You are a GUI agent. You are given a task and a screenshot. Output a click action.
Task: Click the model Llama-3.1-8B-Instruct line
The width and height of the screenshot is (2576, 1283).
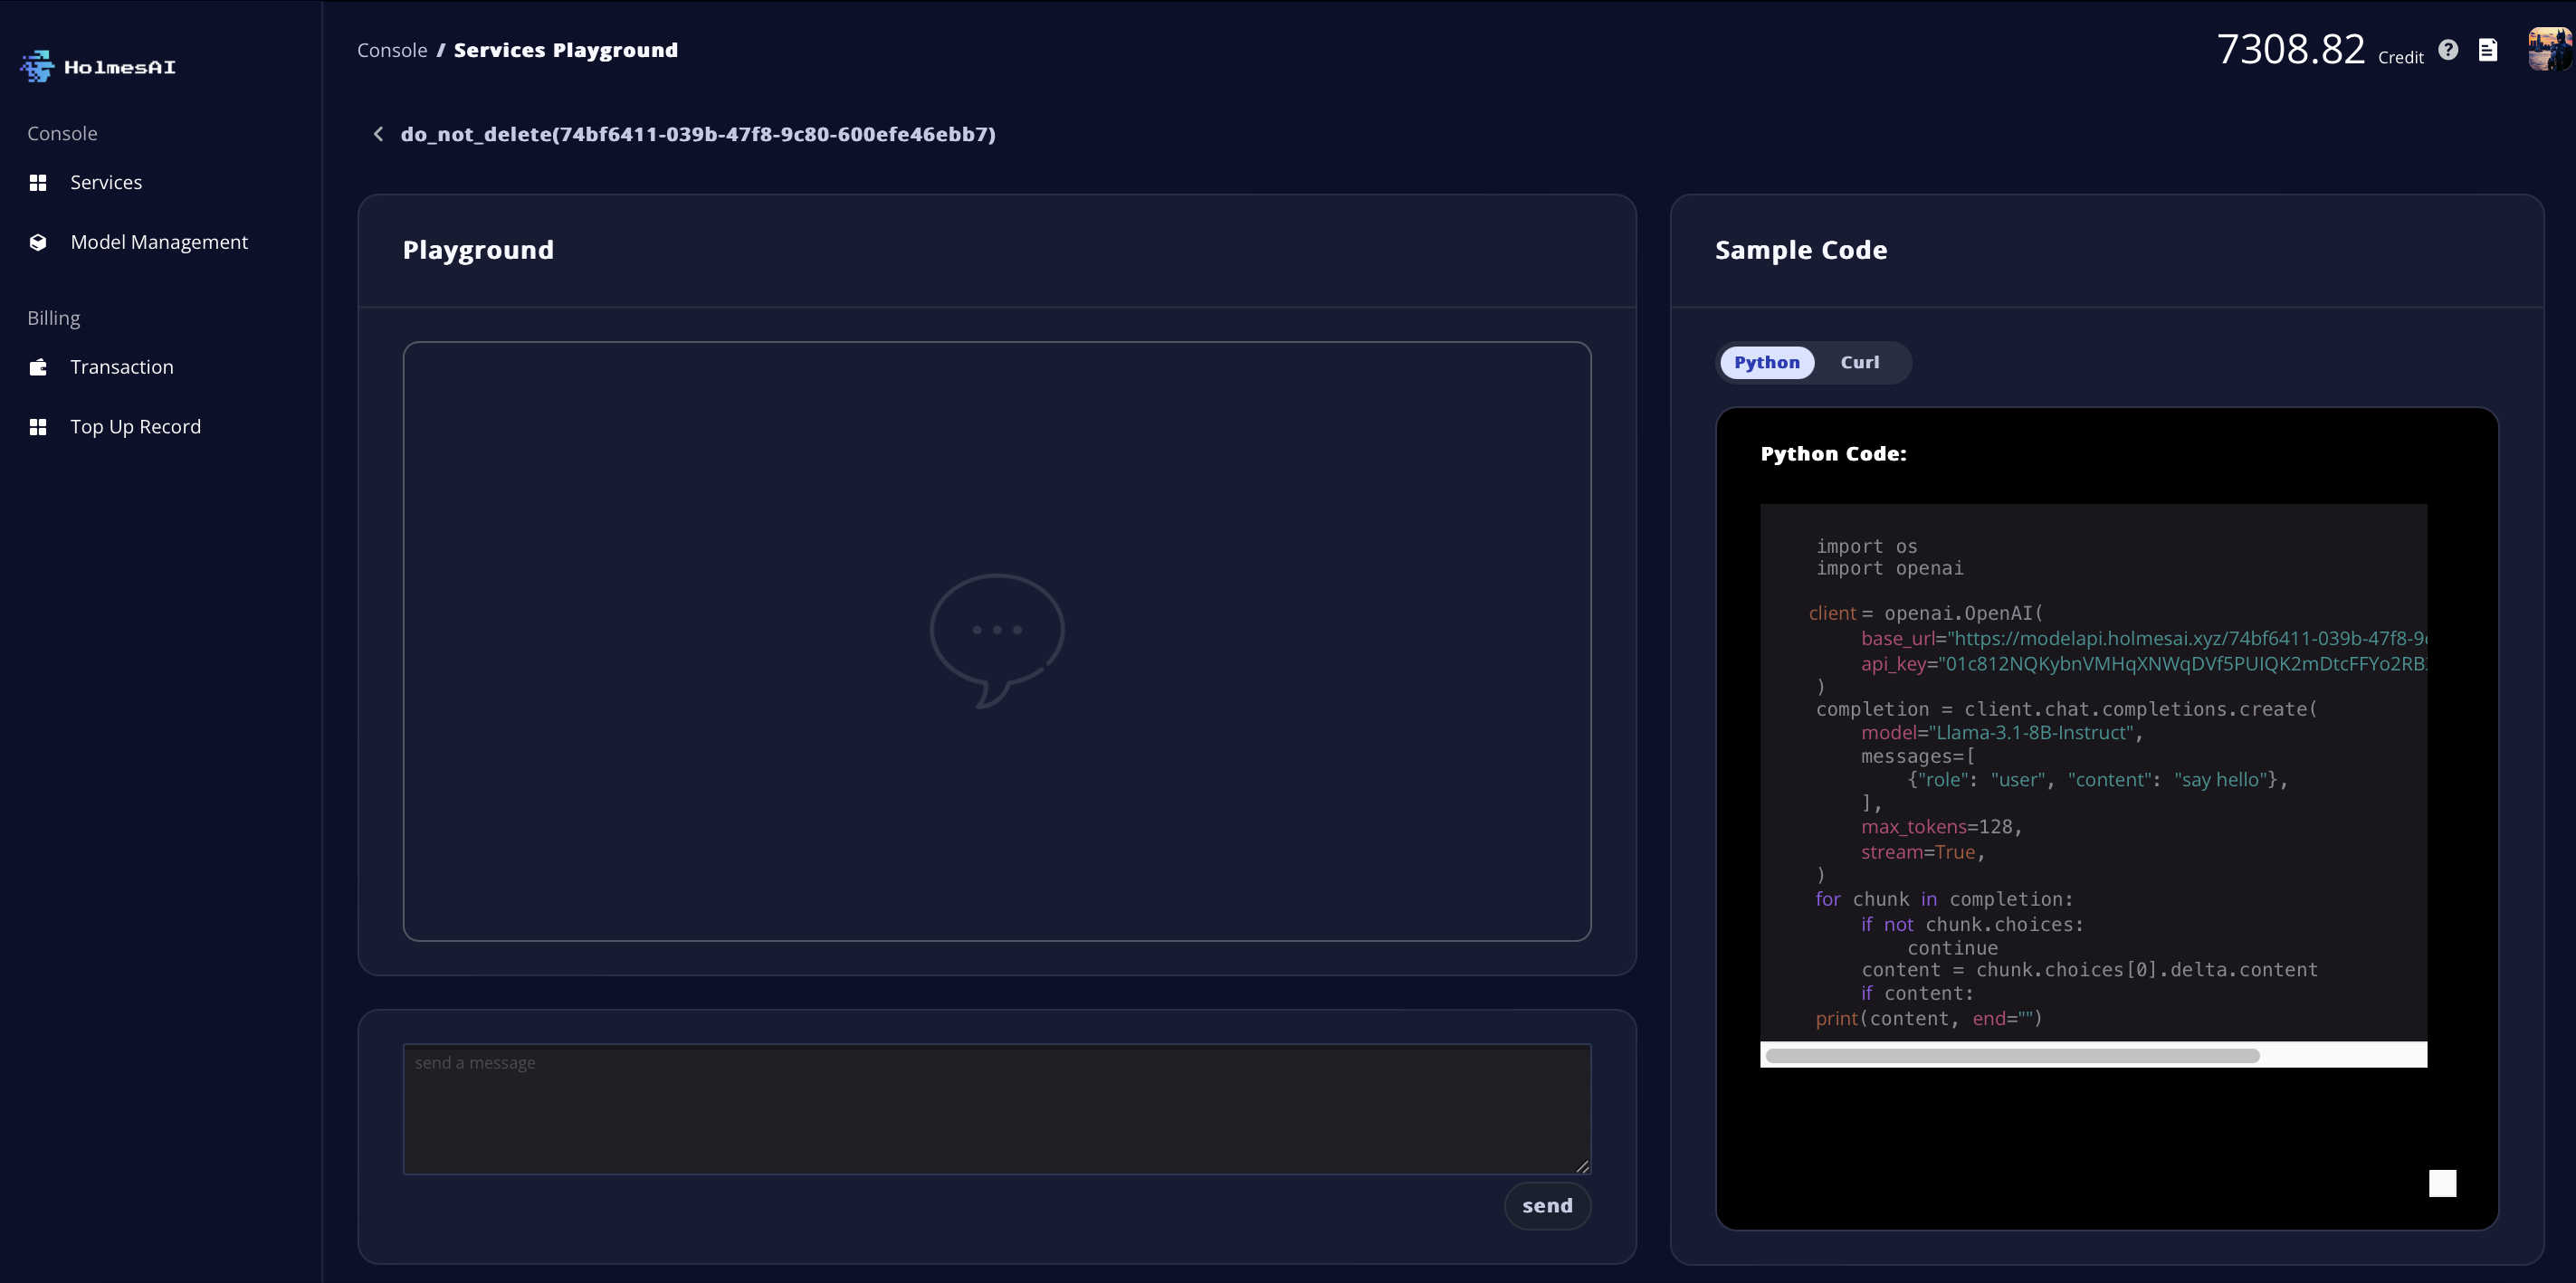(x=2001, y=733)
